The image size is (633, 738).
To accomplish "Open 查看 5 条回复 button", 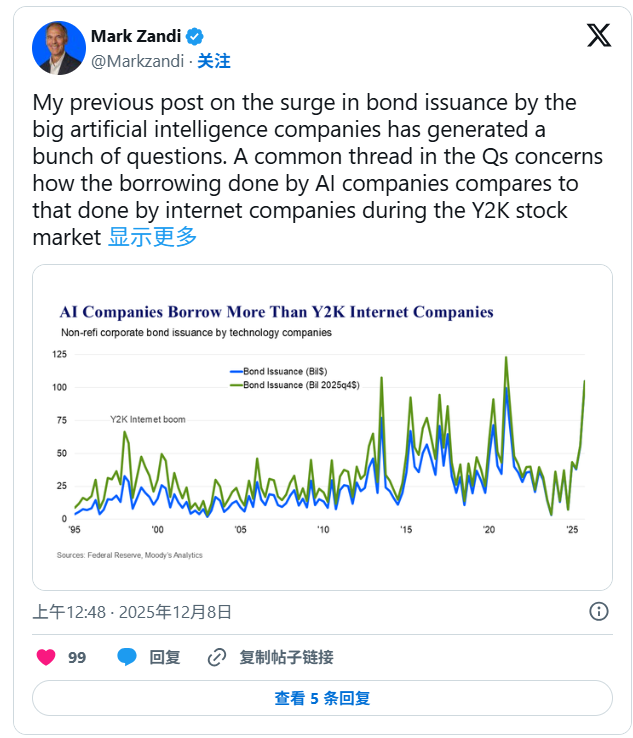I will tap(322, 698).
